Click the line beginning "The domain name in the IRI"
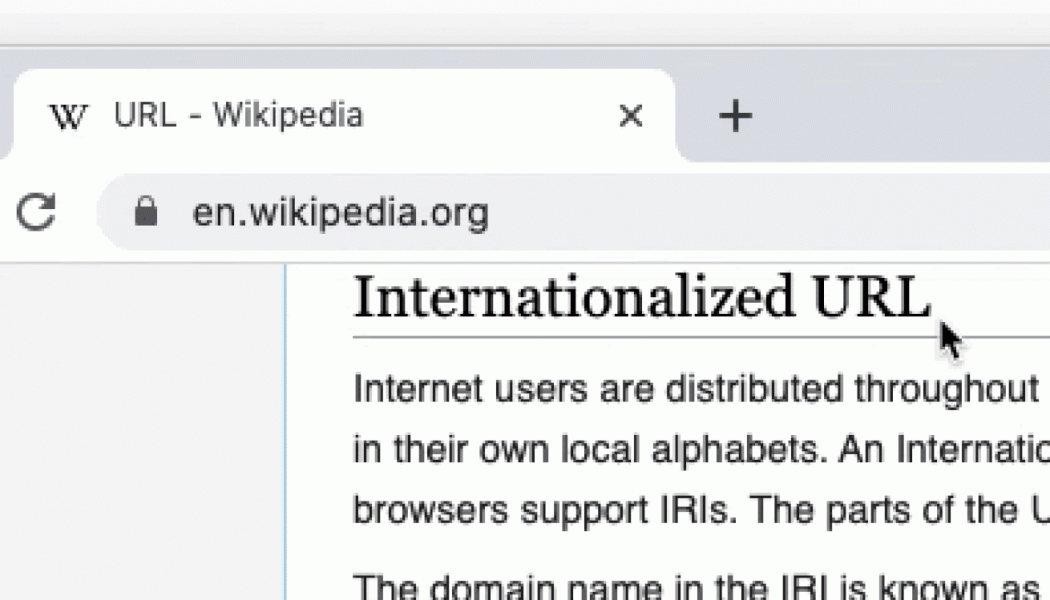This screenshot has width=1050, height=600. tap(690, 585)
